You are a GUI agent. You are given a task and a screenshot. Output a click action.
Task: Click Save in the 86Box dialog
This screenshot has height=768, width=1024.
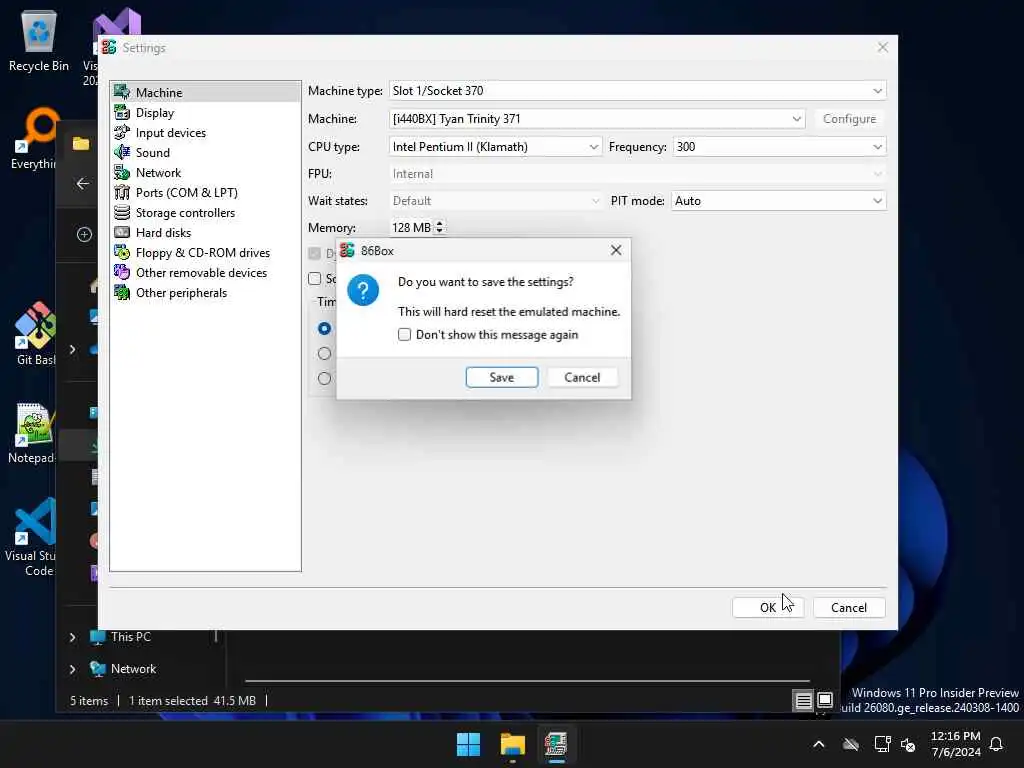(x=502, y=377)
